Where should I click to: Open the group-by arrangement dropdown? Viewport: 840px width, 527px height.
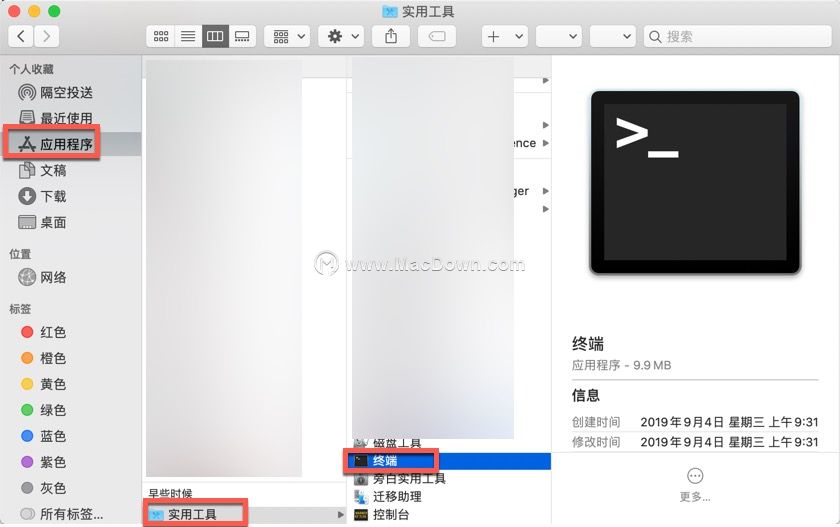[288, 36]
